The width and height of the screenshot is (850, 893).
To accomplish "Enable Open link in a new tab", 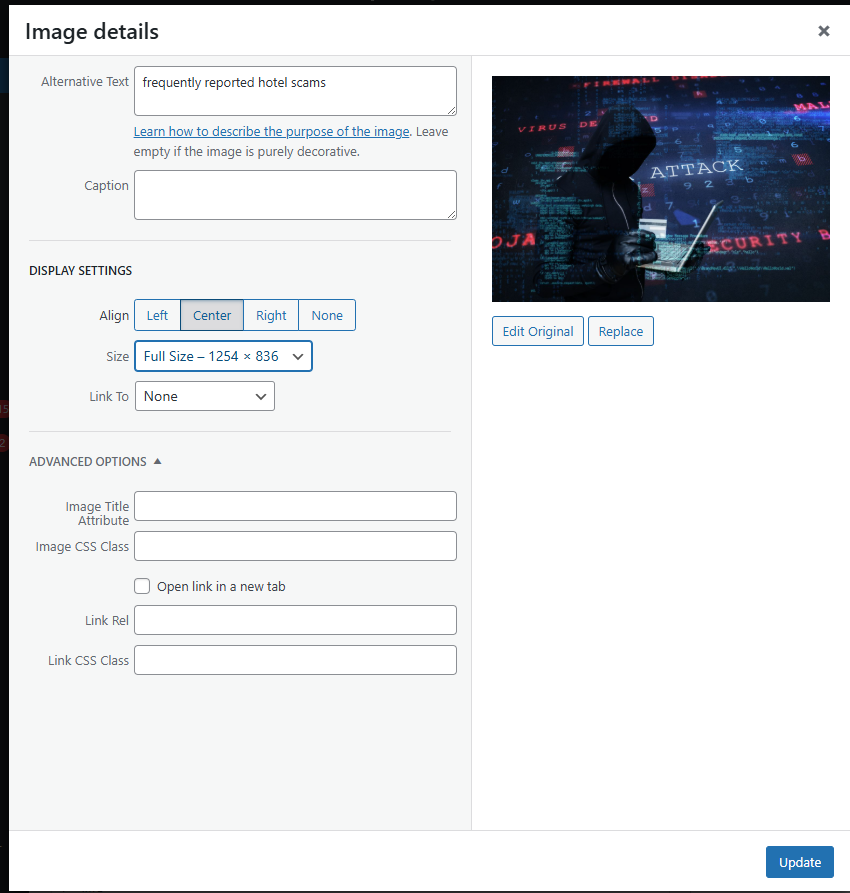I will pyautogui.click(x=142, y=586).
